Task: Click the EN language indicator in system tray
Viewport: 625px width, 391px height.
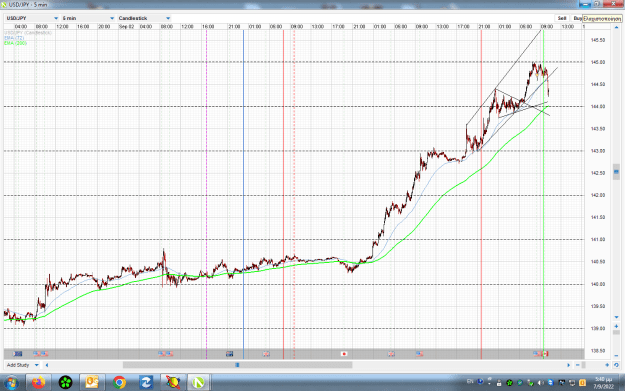Action: pyautogui.click(x=470, y=382)
